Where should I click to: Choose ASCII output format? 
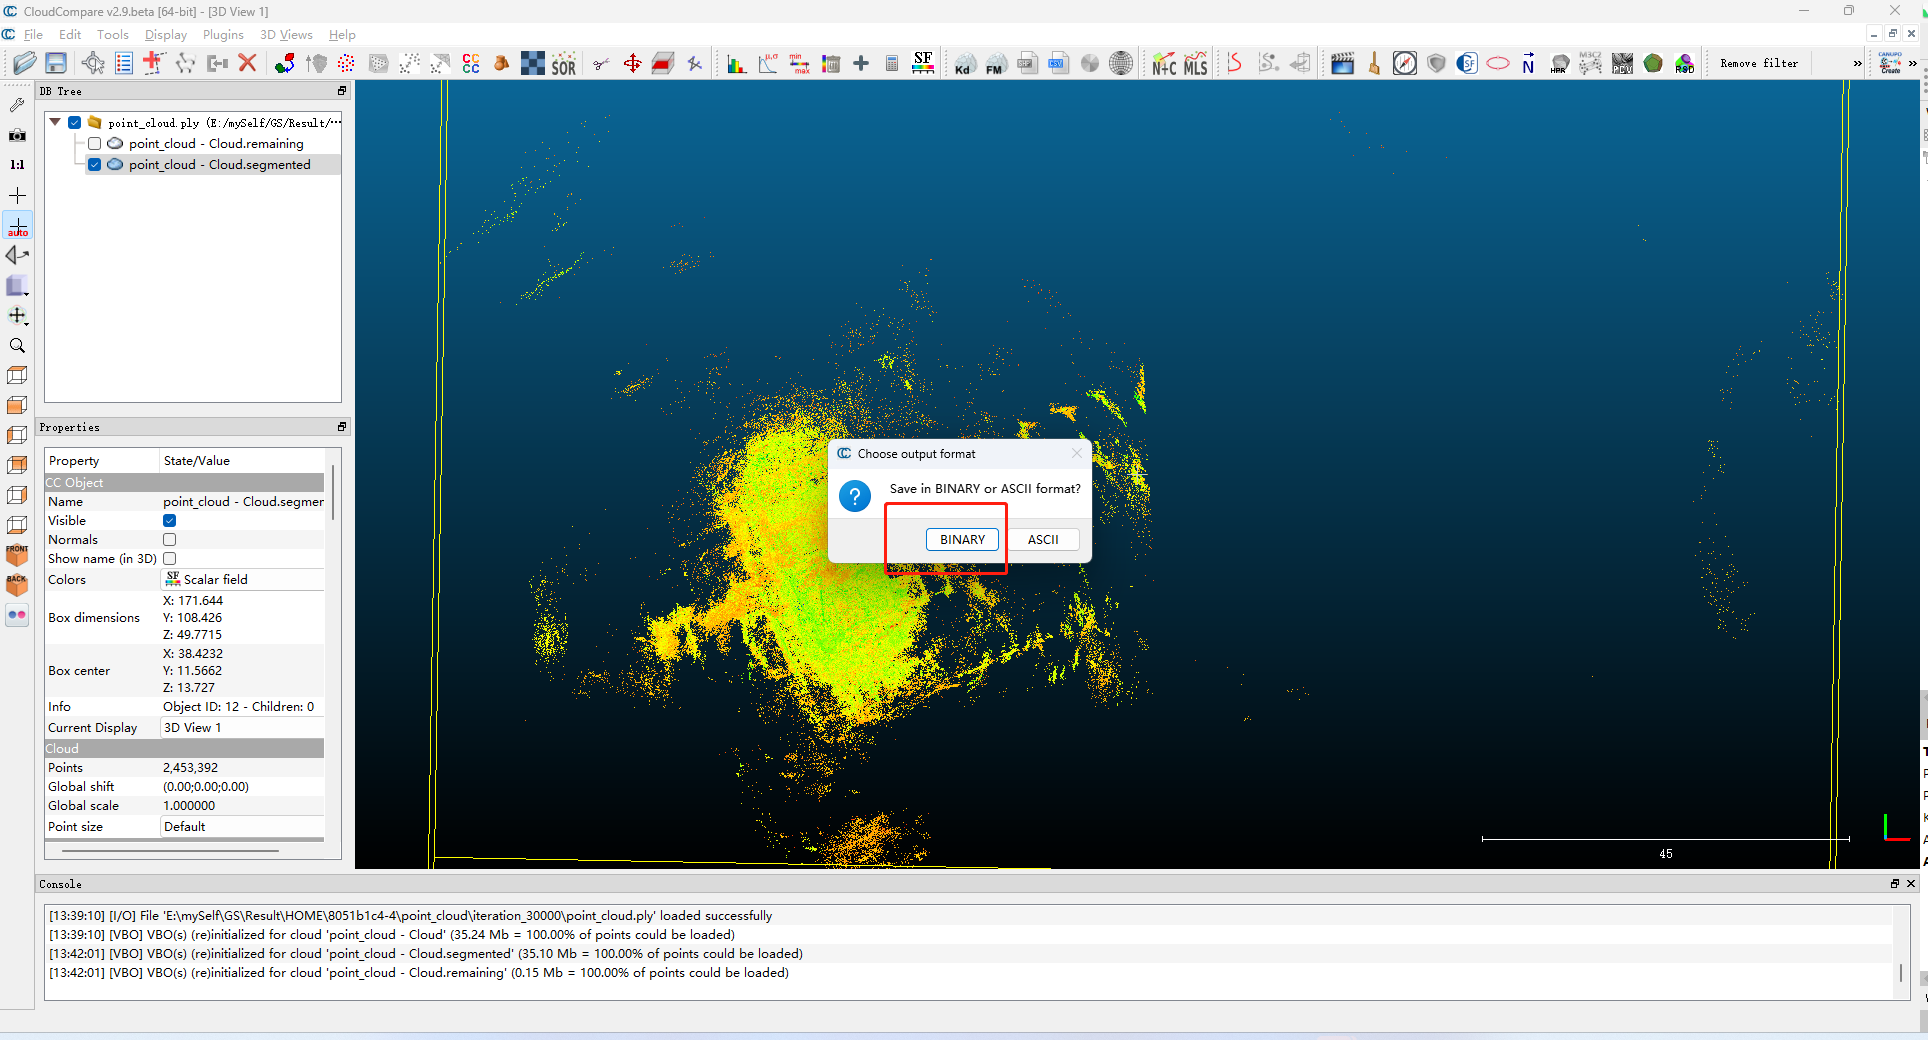click(1042, 540)
